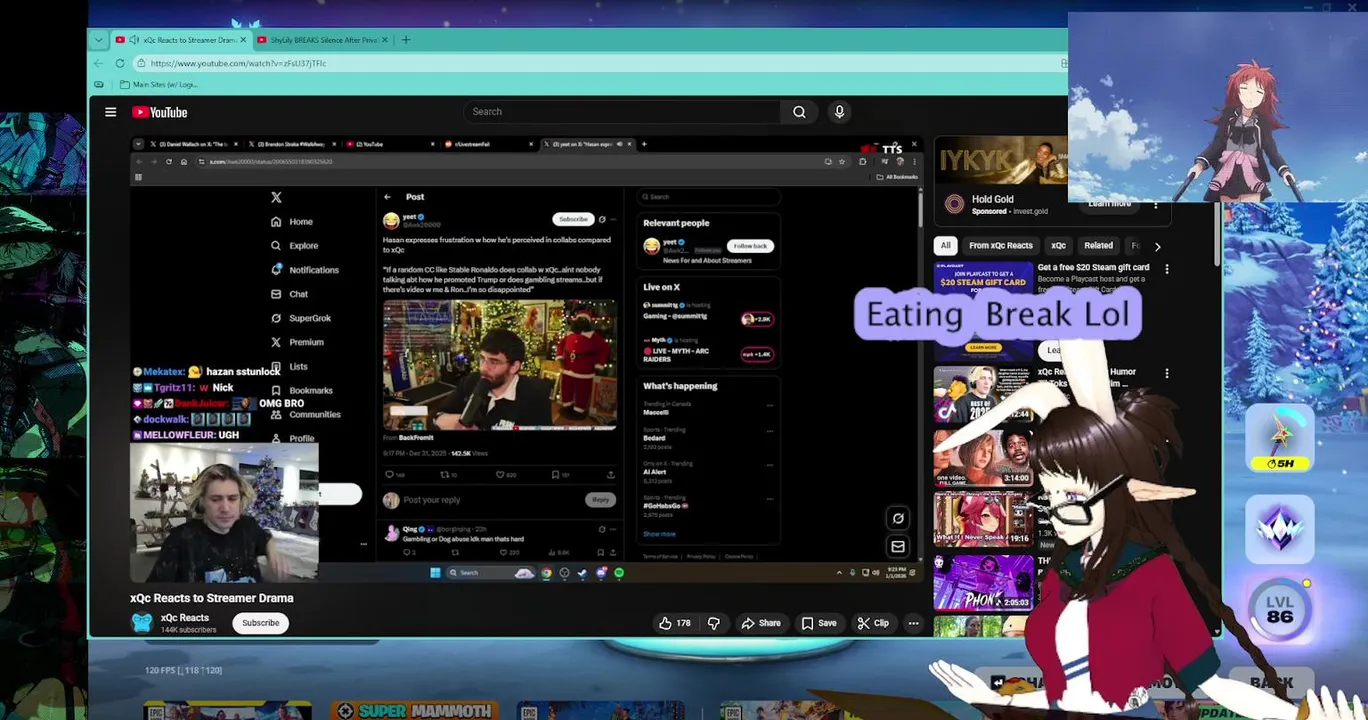This screenshot has height=720, width=1368.
Task: Click the YouTube search magnifier button
Action: [799, 112]
